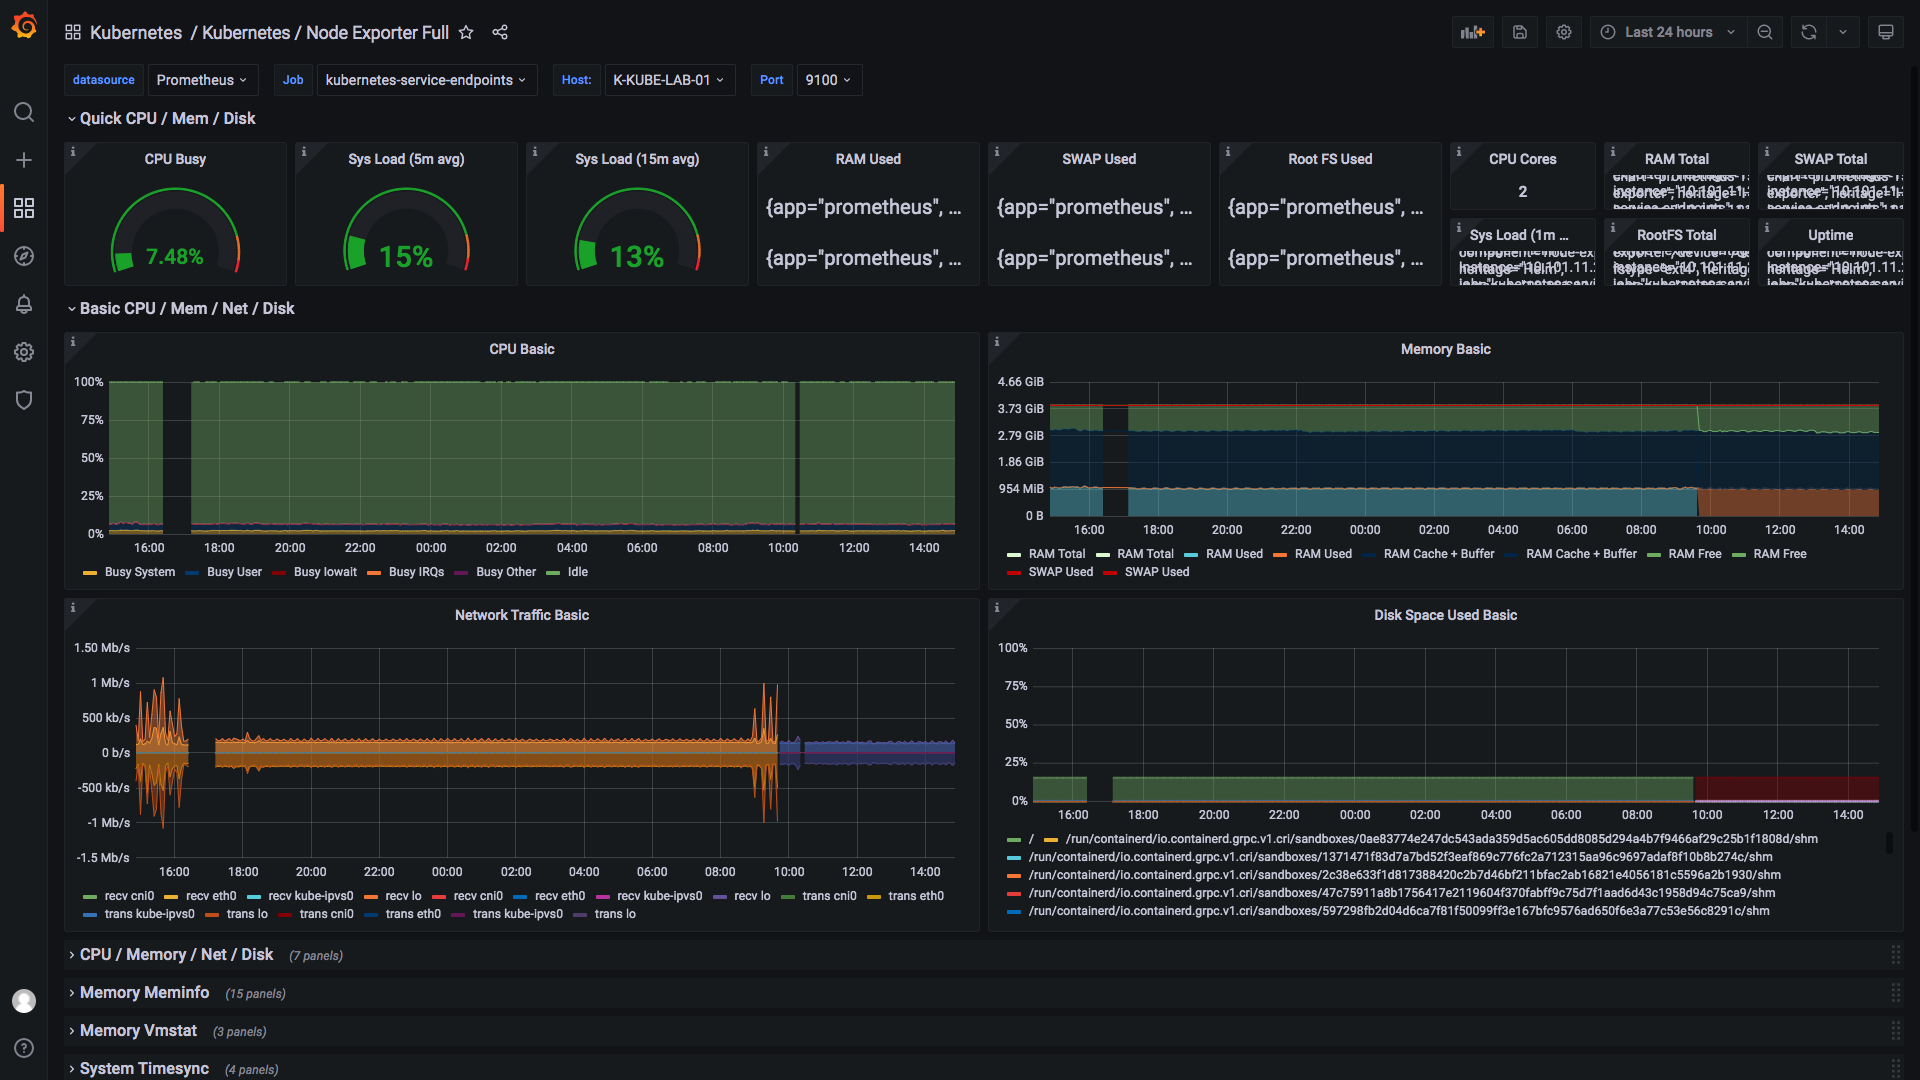
Task: Open the CPU Cores panel title menu
Action: pos(1522,159)
